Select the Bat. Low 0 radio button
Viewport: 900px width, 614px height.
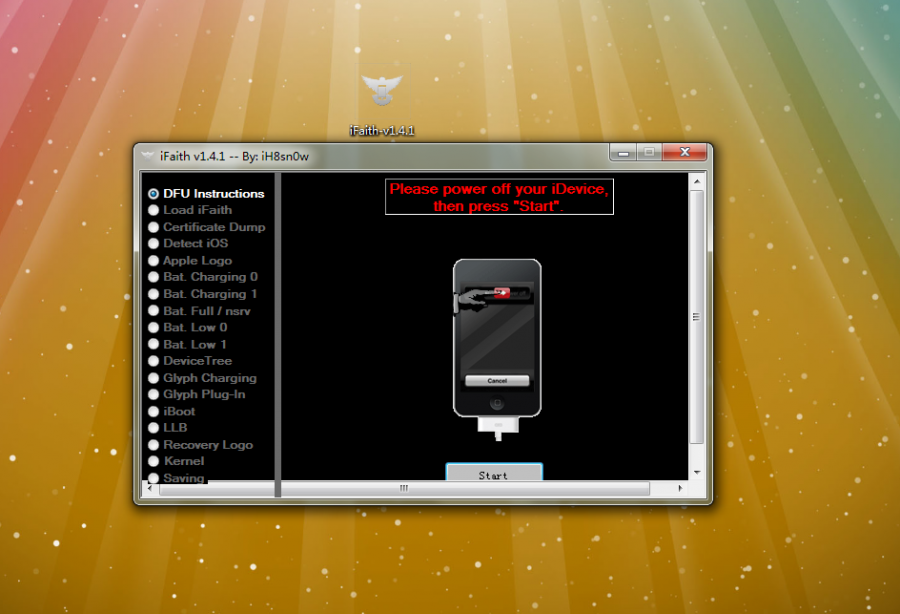(x=153, y=327)
